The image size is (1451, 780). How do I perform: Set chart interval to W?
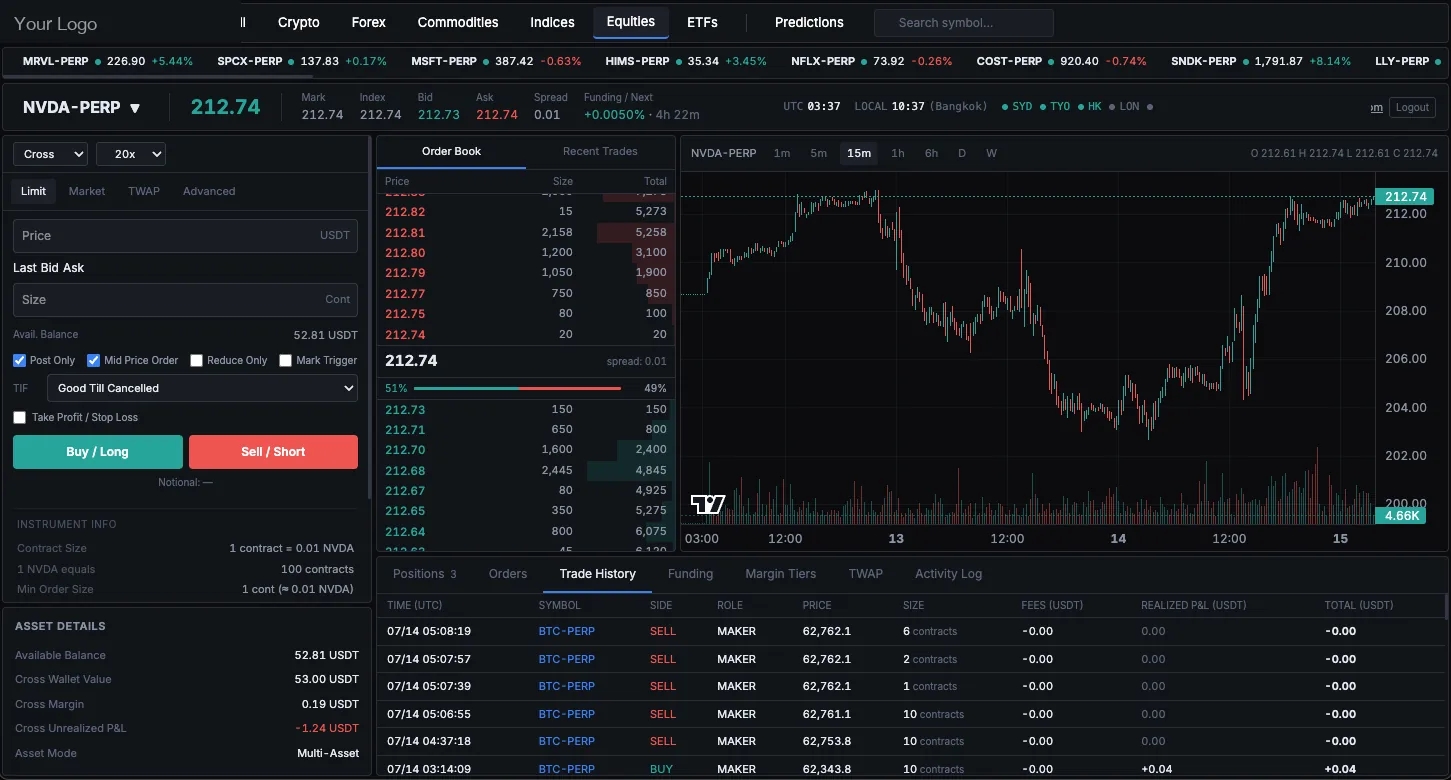pyautogui.click(x=991, y=154)
